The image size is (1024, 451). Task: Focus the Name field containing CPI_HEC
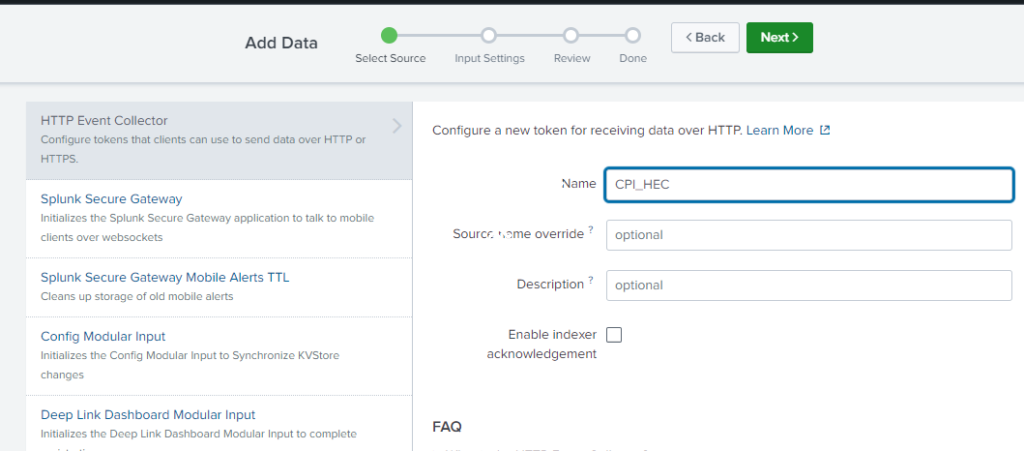click(x=809, y=184)
